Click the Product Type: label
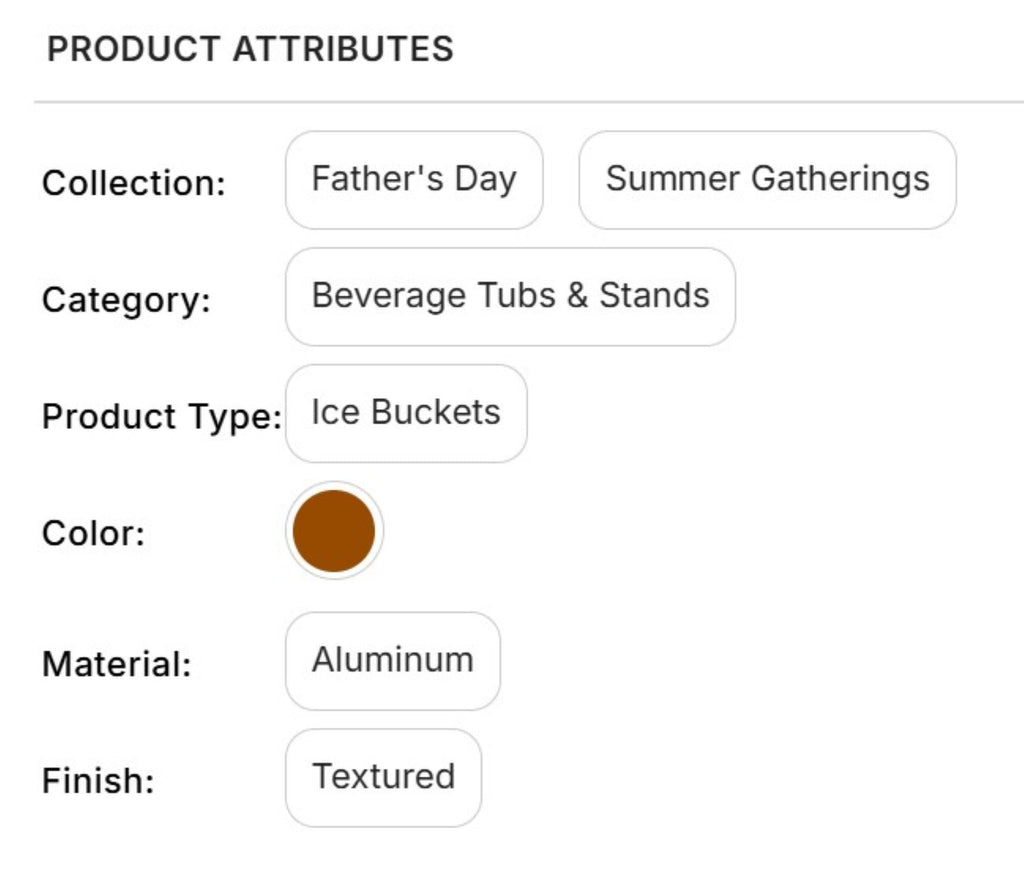Screen dimensions: 1024x885 (x=162, y=417)
